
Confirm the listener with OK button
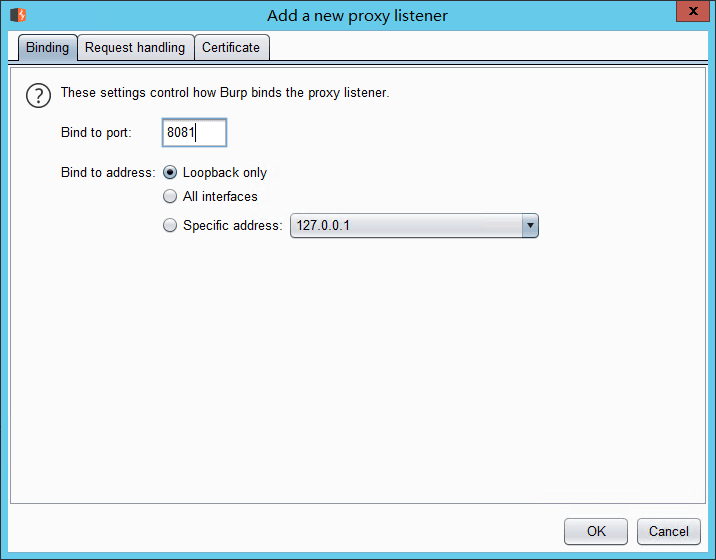click(596, 531)
